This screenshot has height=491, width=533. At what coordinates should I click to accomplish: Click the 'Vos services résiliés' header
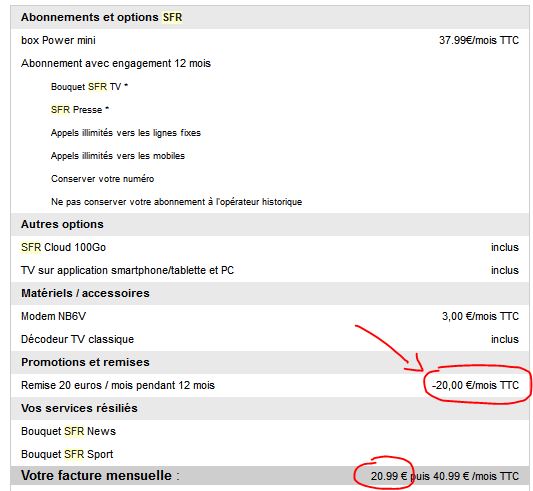point(79,408)
